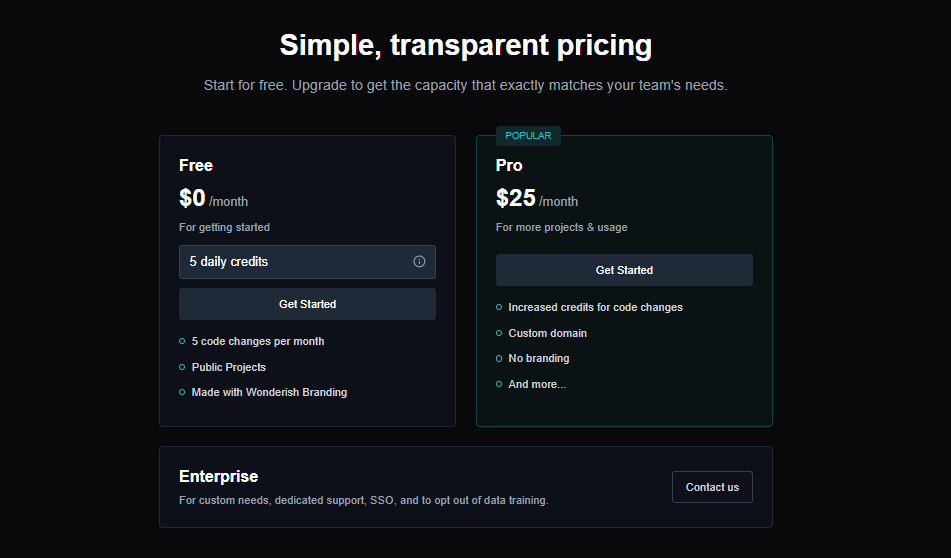
Task: Click the Pro plan title
Action: click(x=509, y=165)
